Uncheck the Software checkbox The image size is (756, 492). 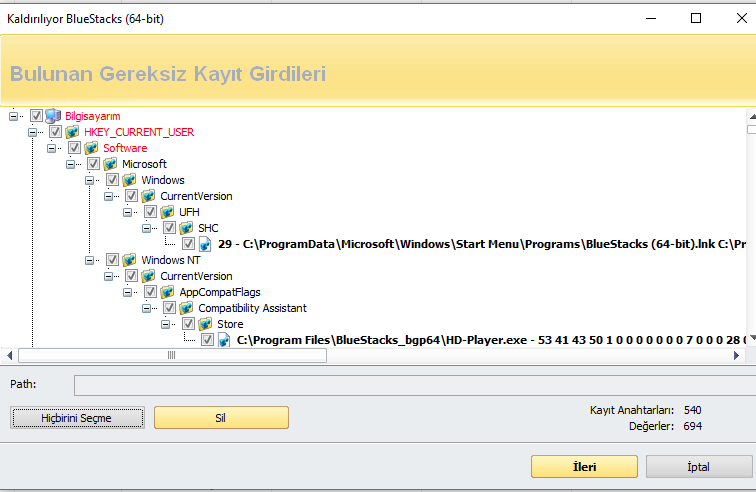click(74, 148)
